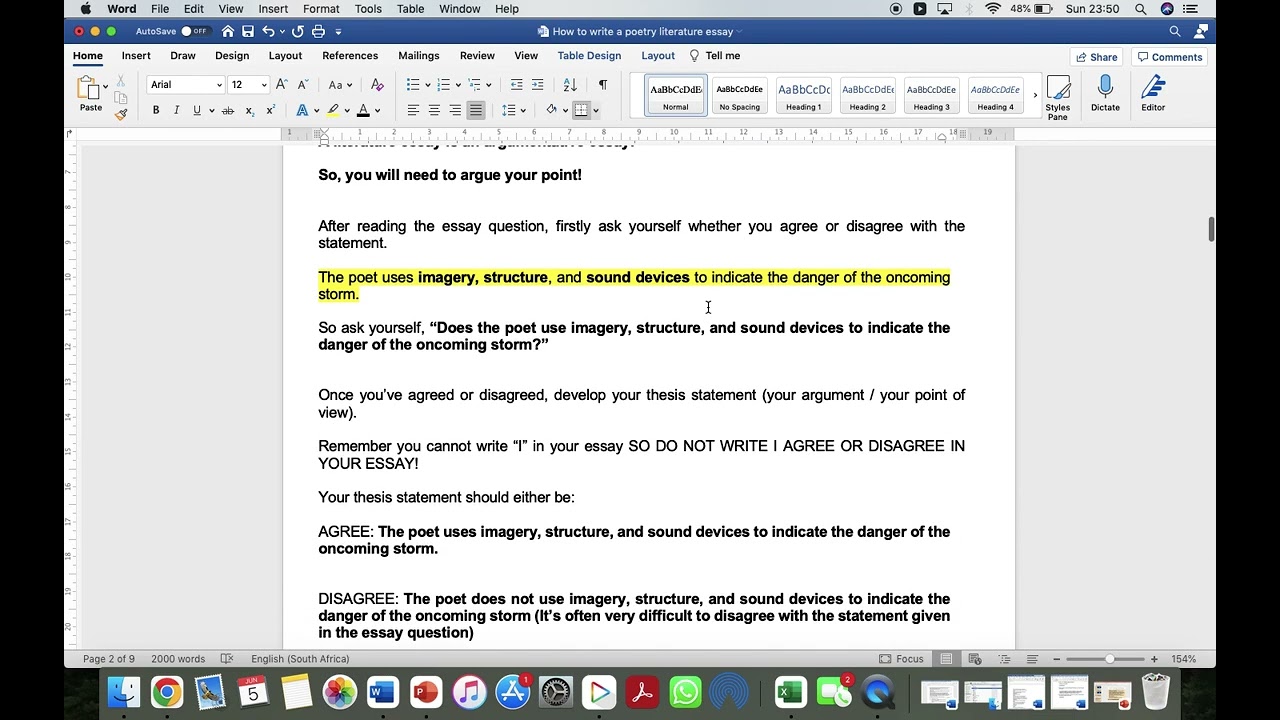This screenshot has width=1280, height=720.
Task: Toggle Underline formatting button
Action: [x=197, y=110]
